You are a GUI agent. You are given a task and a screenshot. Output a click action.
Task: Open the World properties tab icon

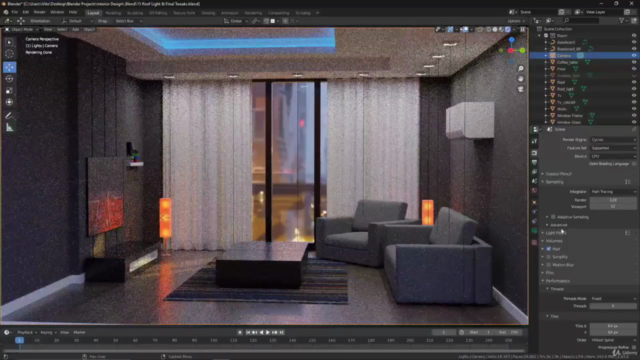(x=534, y=191)
